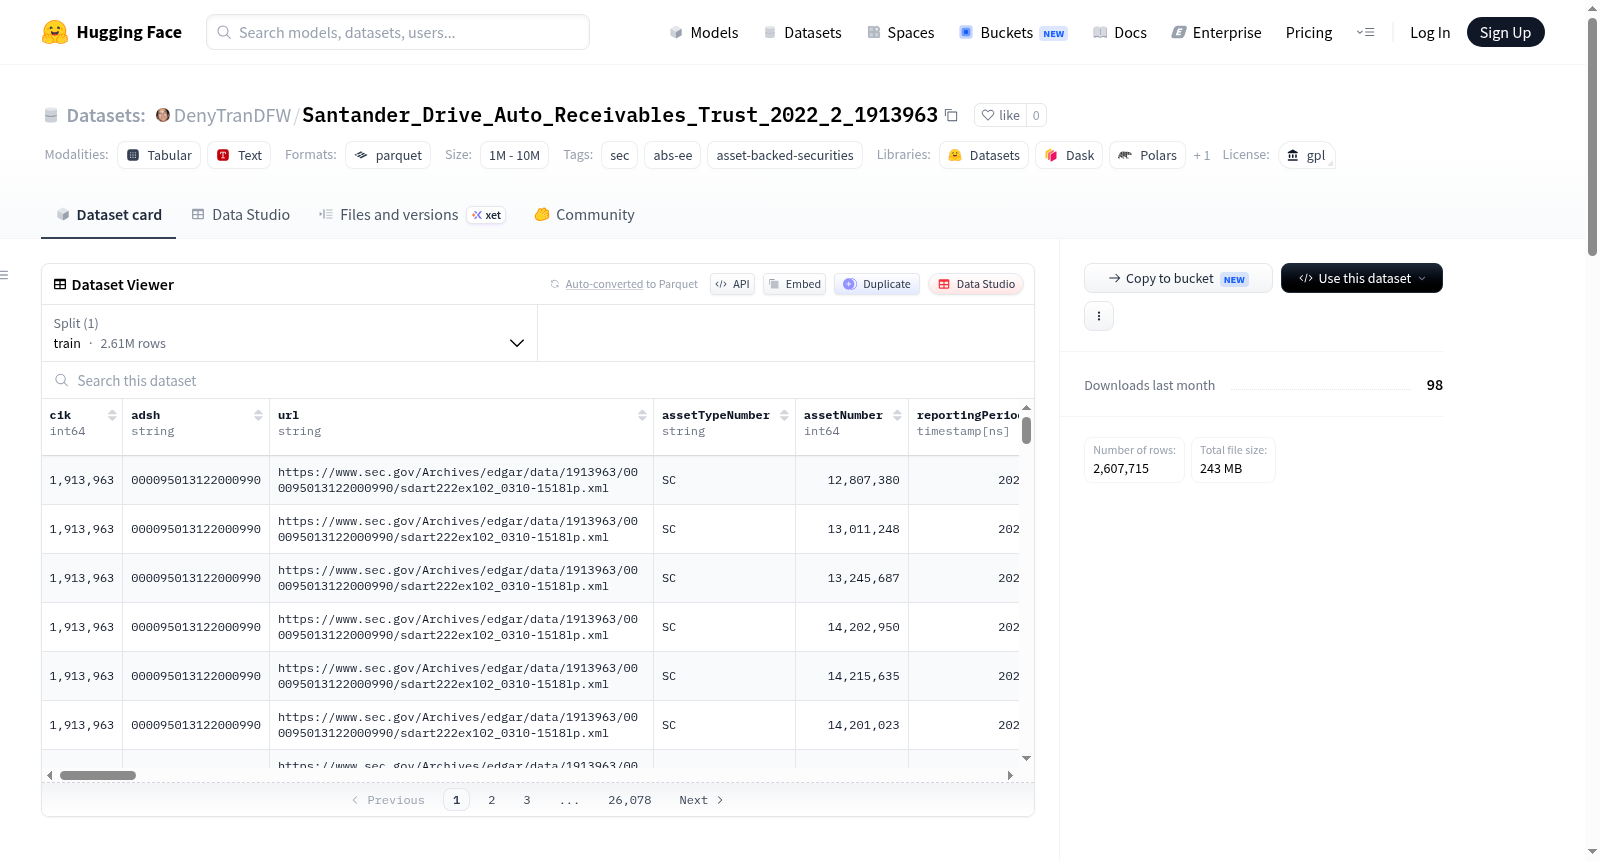
Task: Go to page 2 of the table
Action: click(492, 800)
